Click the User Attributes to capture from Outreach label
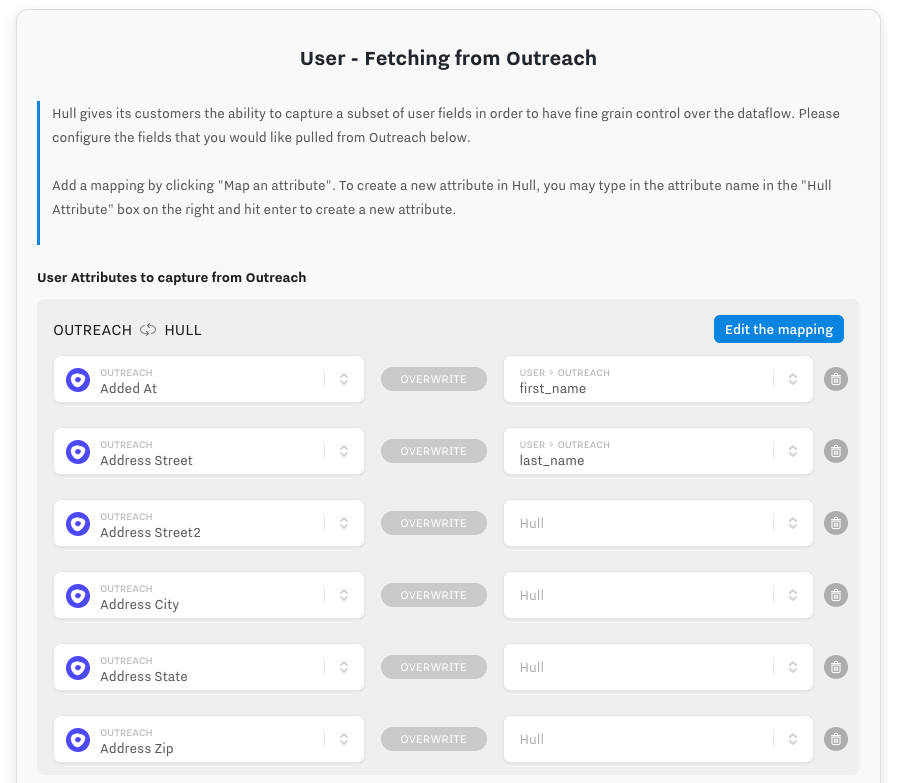Screen dimensions: 899x783 171,277
